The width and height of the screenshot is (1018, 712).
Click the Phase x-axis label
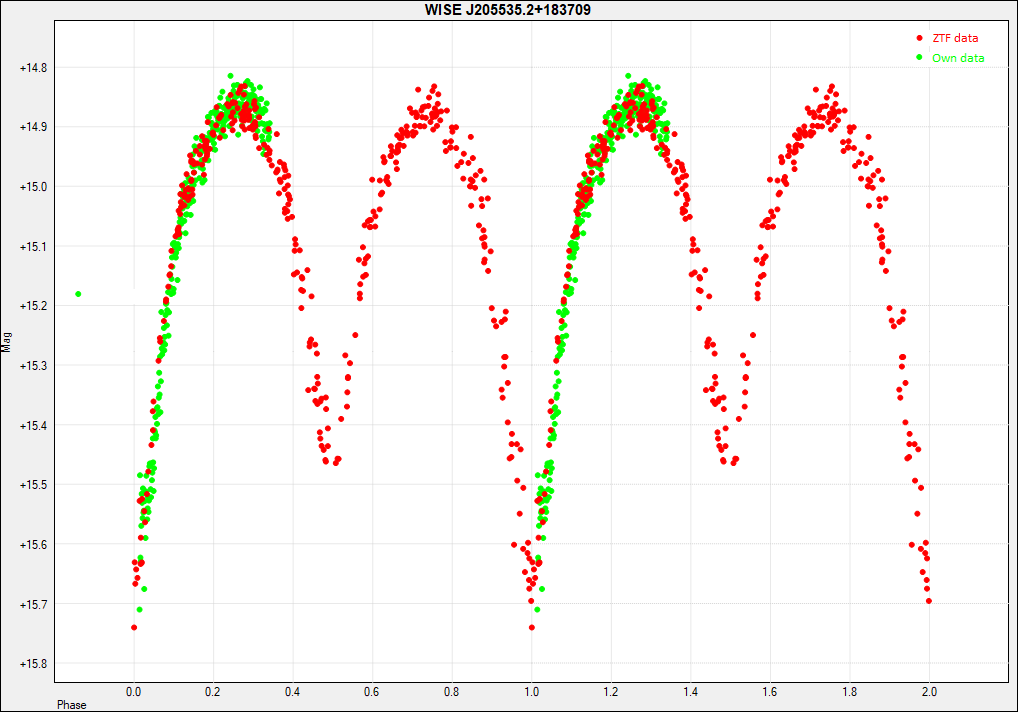point(71,705)
